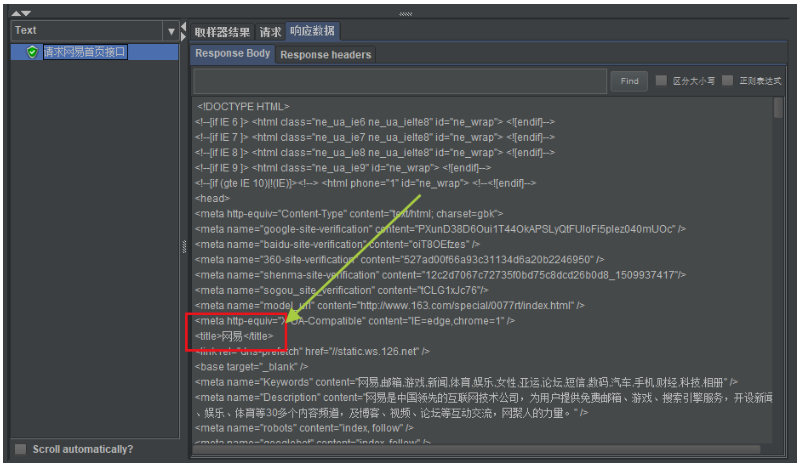Image resolution: width=801 pixels, height=467 pixels.
Task: Switch to the 响应数据 tab
Action: pos(312,31)
